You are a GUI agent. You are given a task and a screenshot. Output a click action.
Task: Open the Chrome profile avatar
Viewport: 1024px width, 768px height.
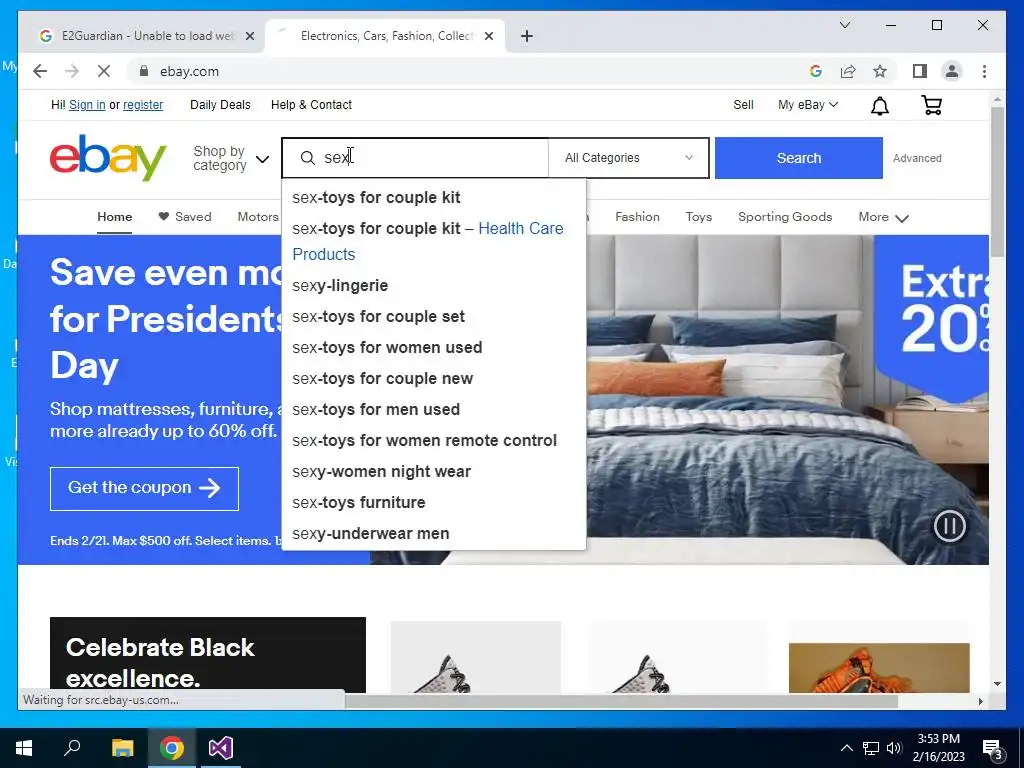click(952, 71)
